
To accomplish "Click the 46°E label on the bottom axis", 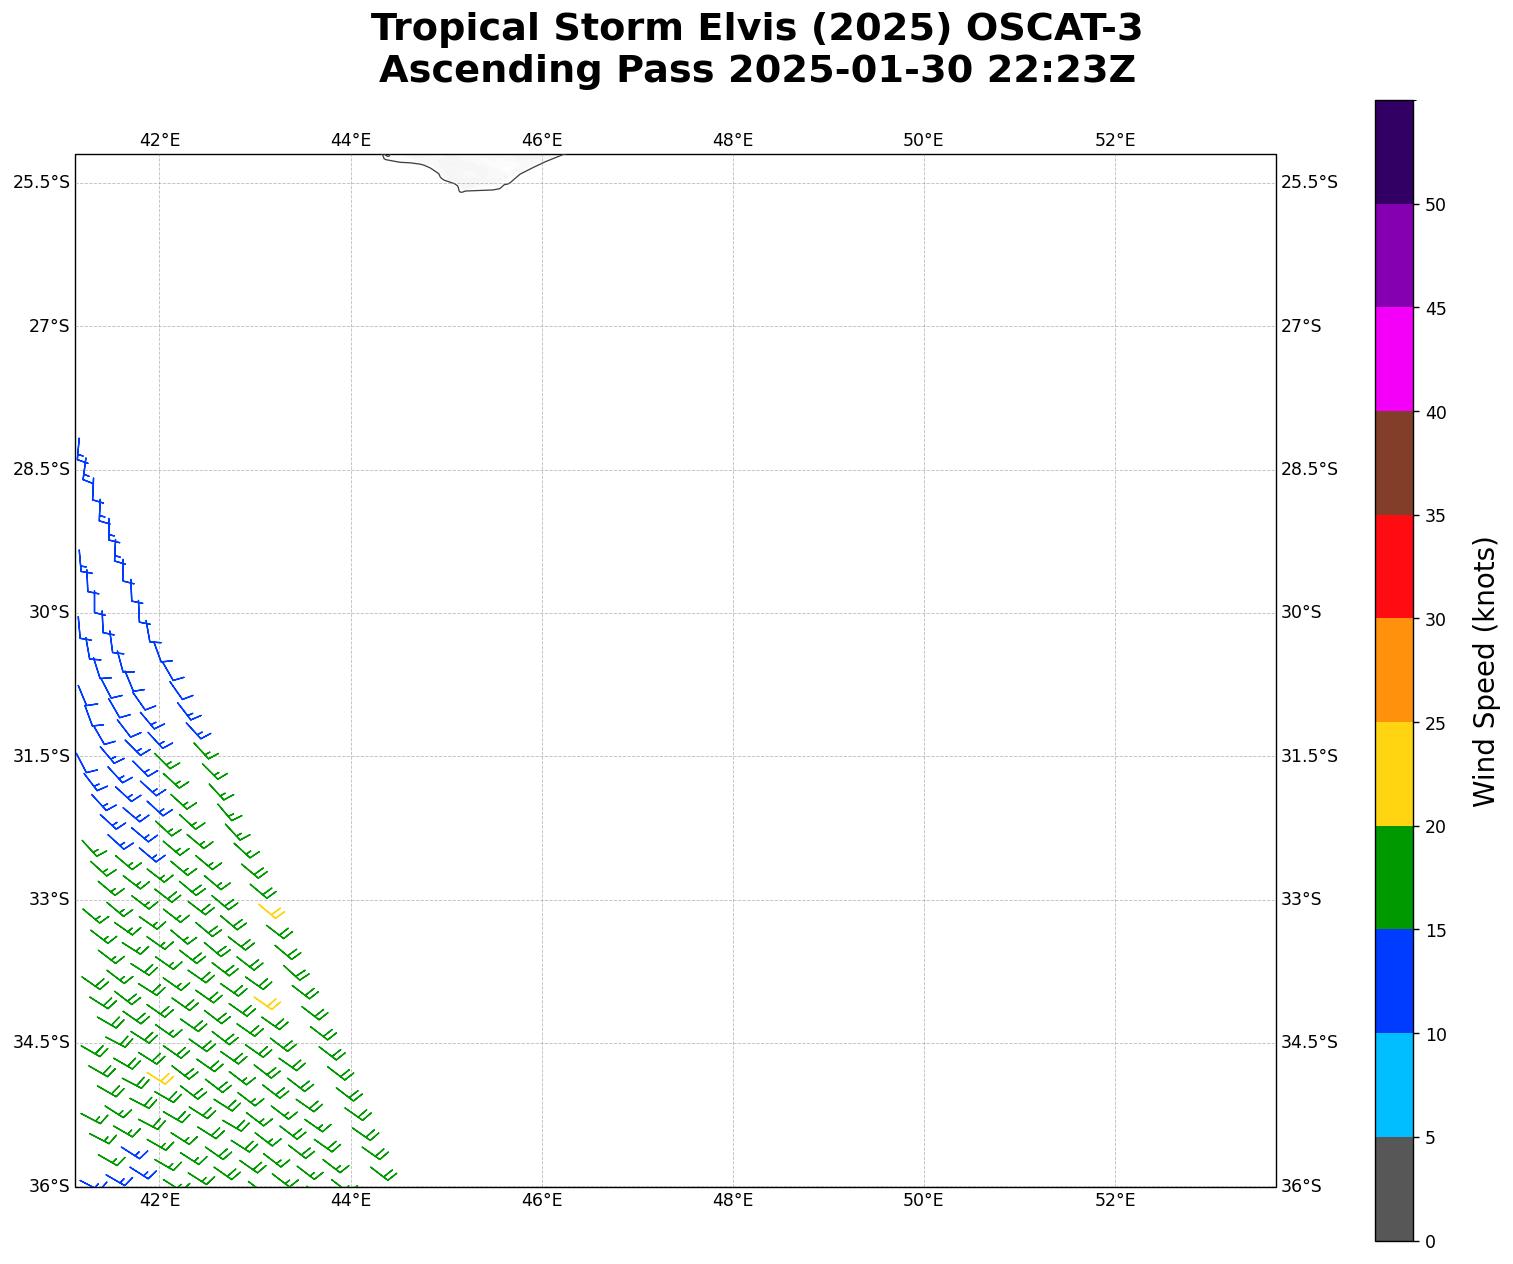I will coord(542,1199).
